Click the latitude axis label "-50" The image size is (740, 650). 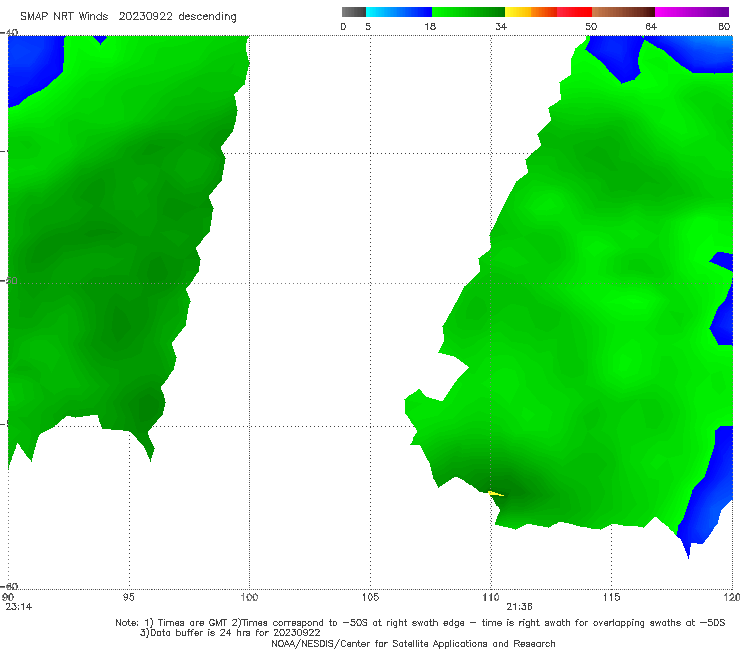(9, 281)
